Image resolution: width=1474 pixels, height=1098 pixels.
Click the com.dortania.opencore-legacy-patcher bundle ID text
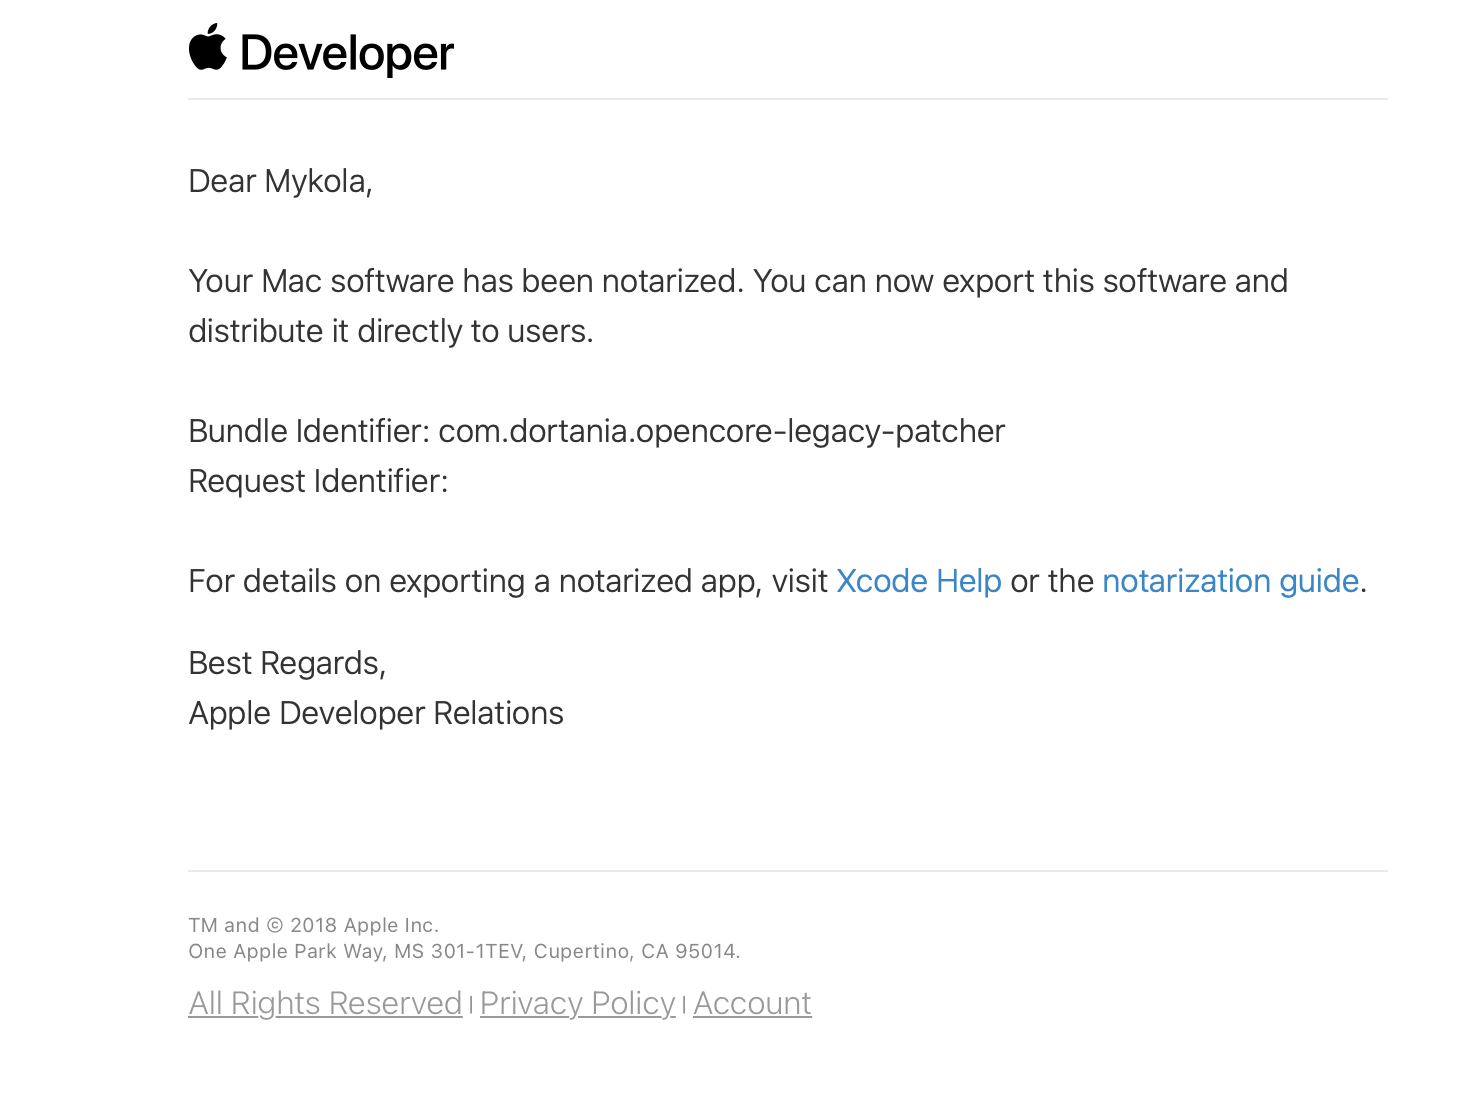721,431
